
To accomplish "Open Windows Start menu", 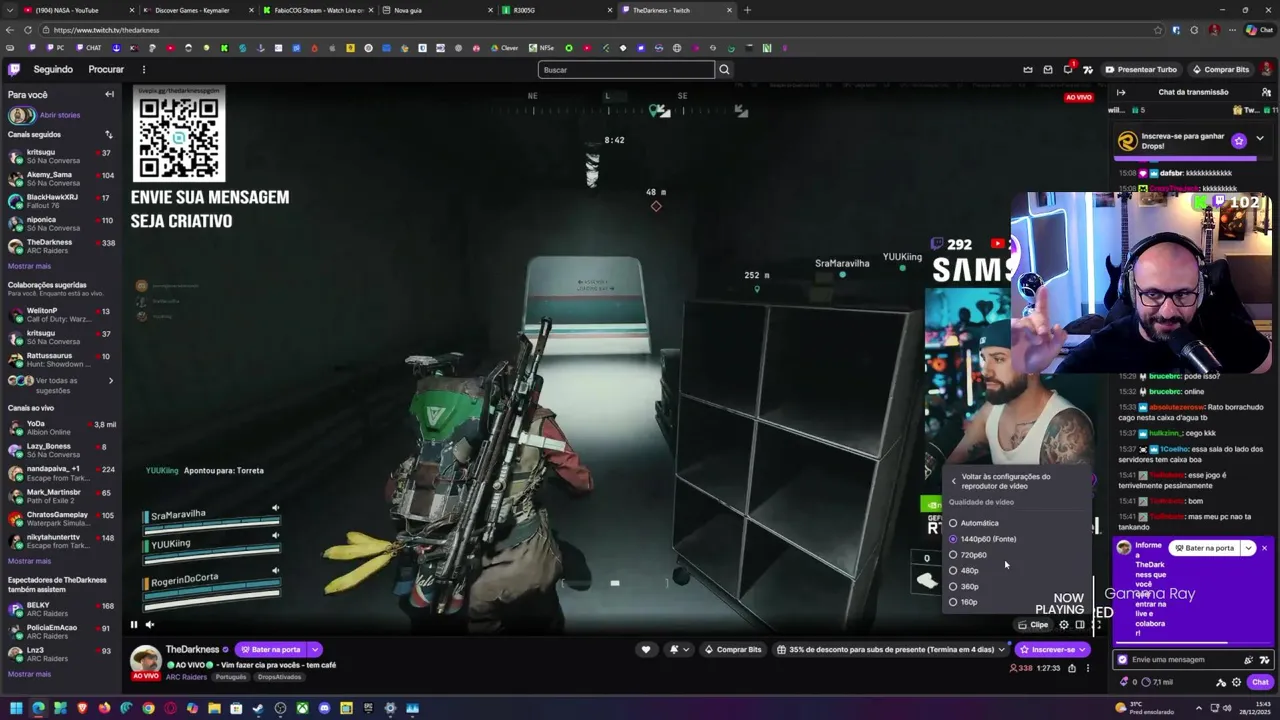I will pos(16,708).
